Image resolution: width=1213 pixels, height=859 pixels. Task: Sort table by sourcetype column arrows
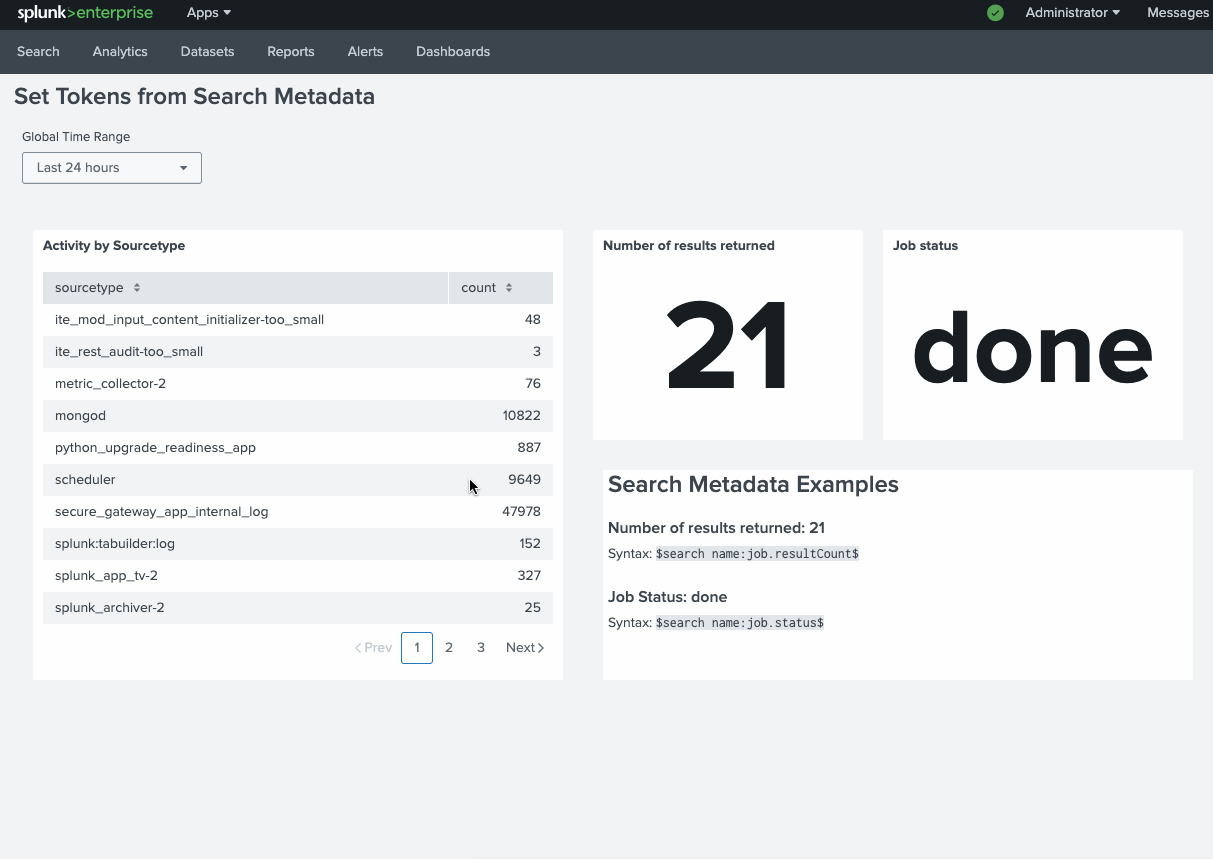tap(137, 288)
